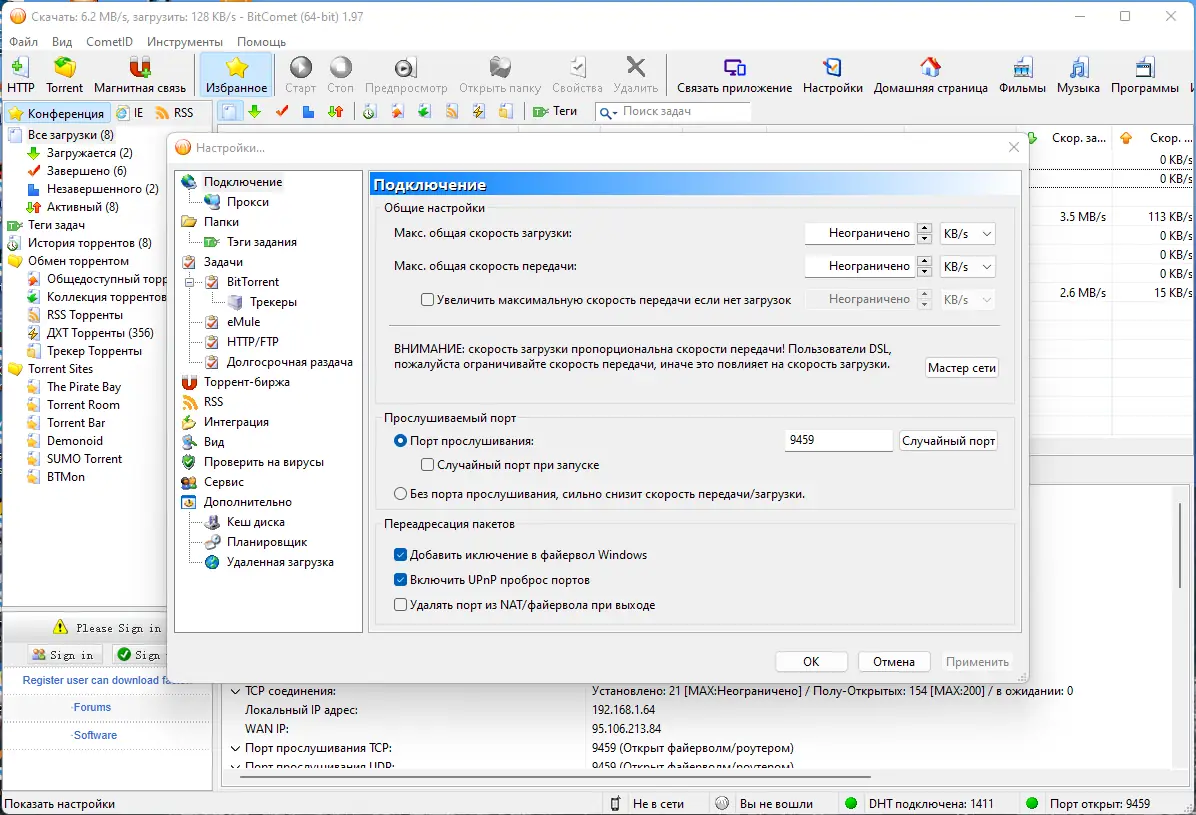This screenshot has width=1196, height=815.
Task: Click the red checkmark filter icon
Action: (282, 111)
